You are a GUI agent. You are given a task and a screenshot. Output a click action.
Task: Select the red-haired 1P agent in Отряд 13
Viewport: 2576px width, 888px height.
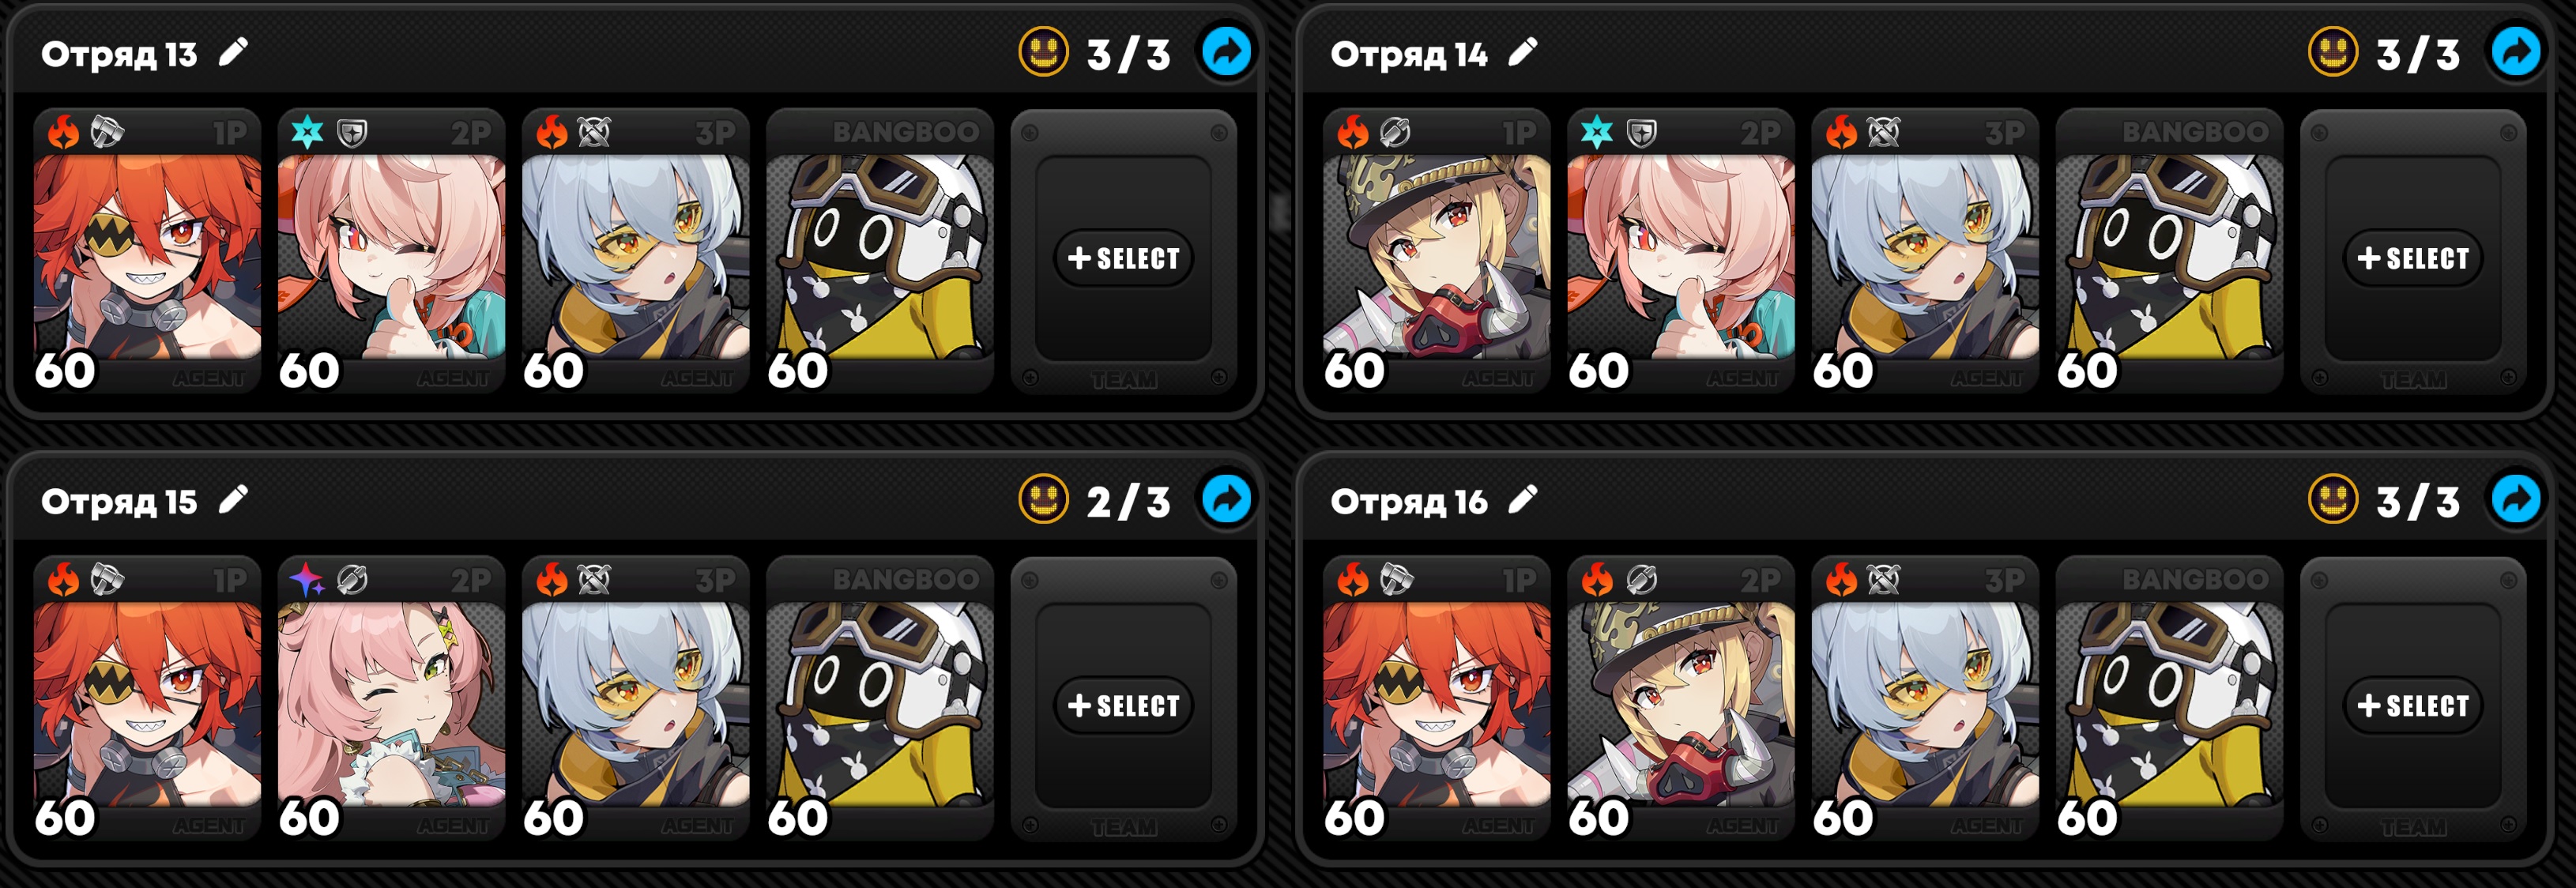[x=147, y=250]
